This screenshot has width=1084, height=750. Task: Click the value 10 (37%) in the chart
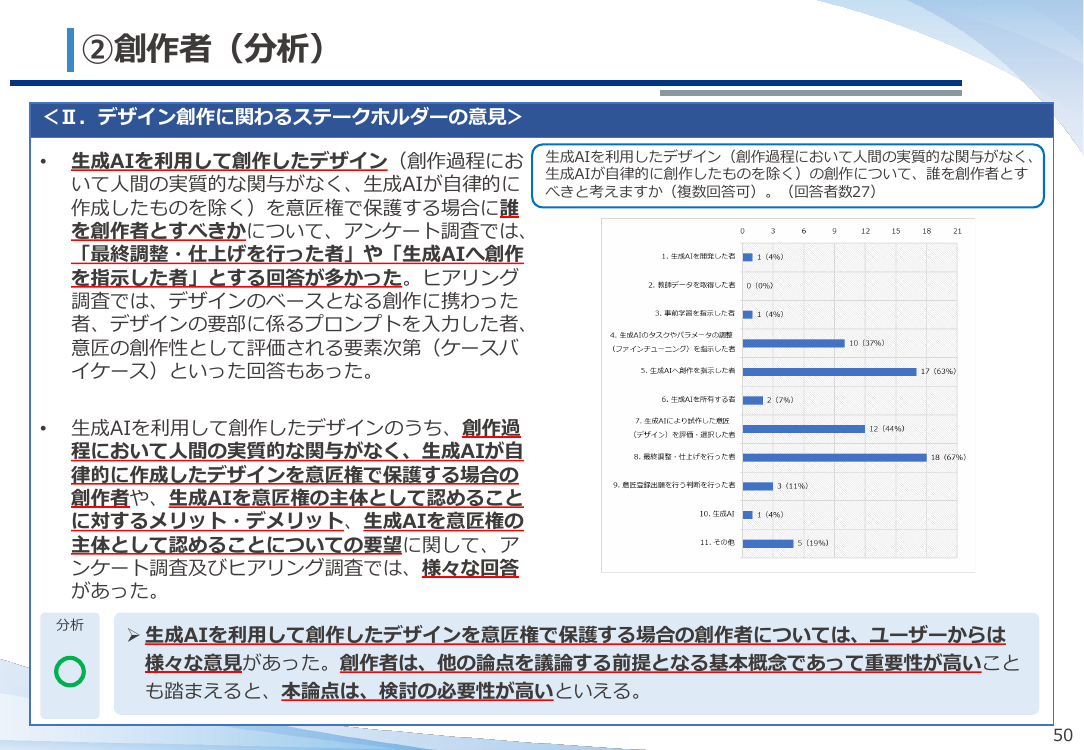[x=866, y=343]
